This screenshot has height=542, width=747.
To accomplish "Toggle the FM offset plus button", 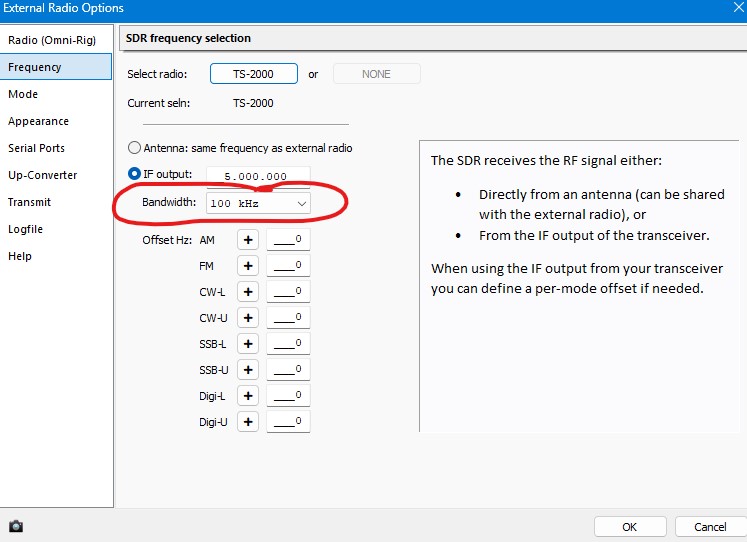I will [x=248, y=266].
